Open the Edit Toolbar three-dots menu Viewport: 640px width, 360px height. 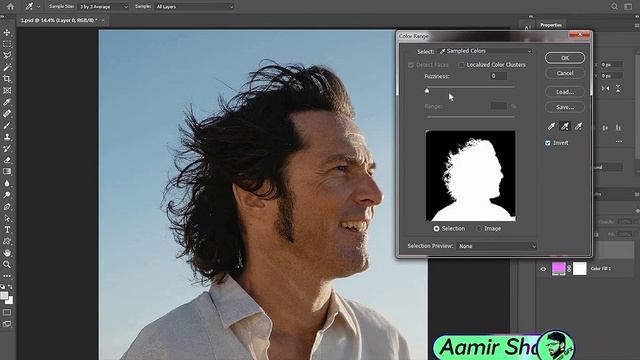(x=7, y=276)
